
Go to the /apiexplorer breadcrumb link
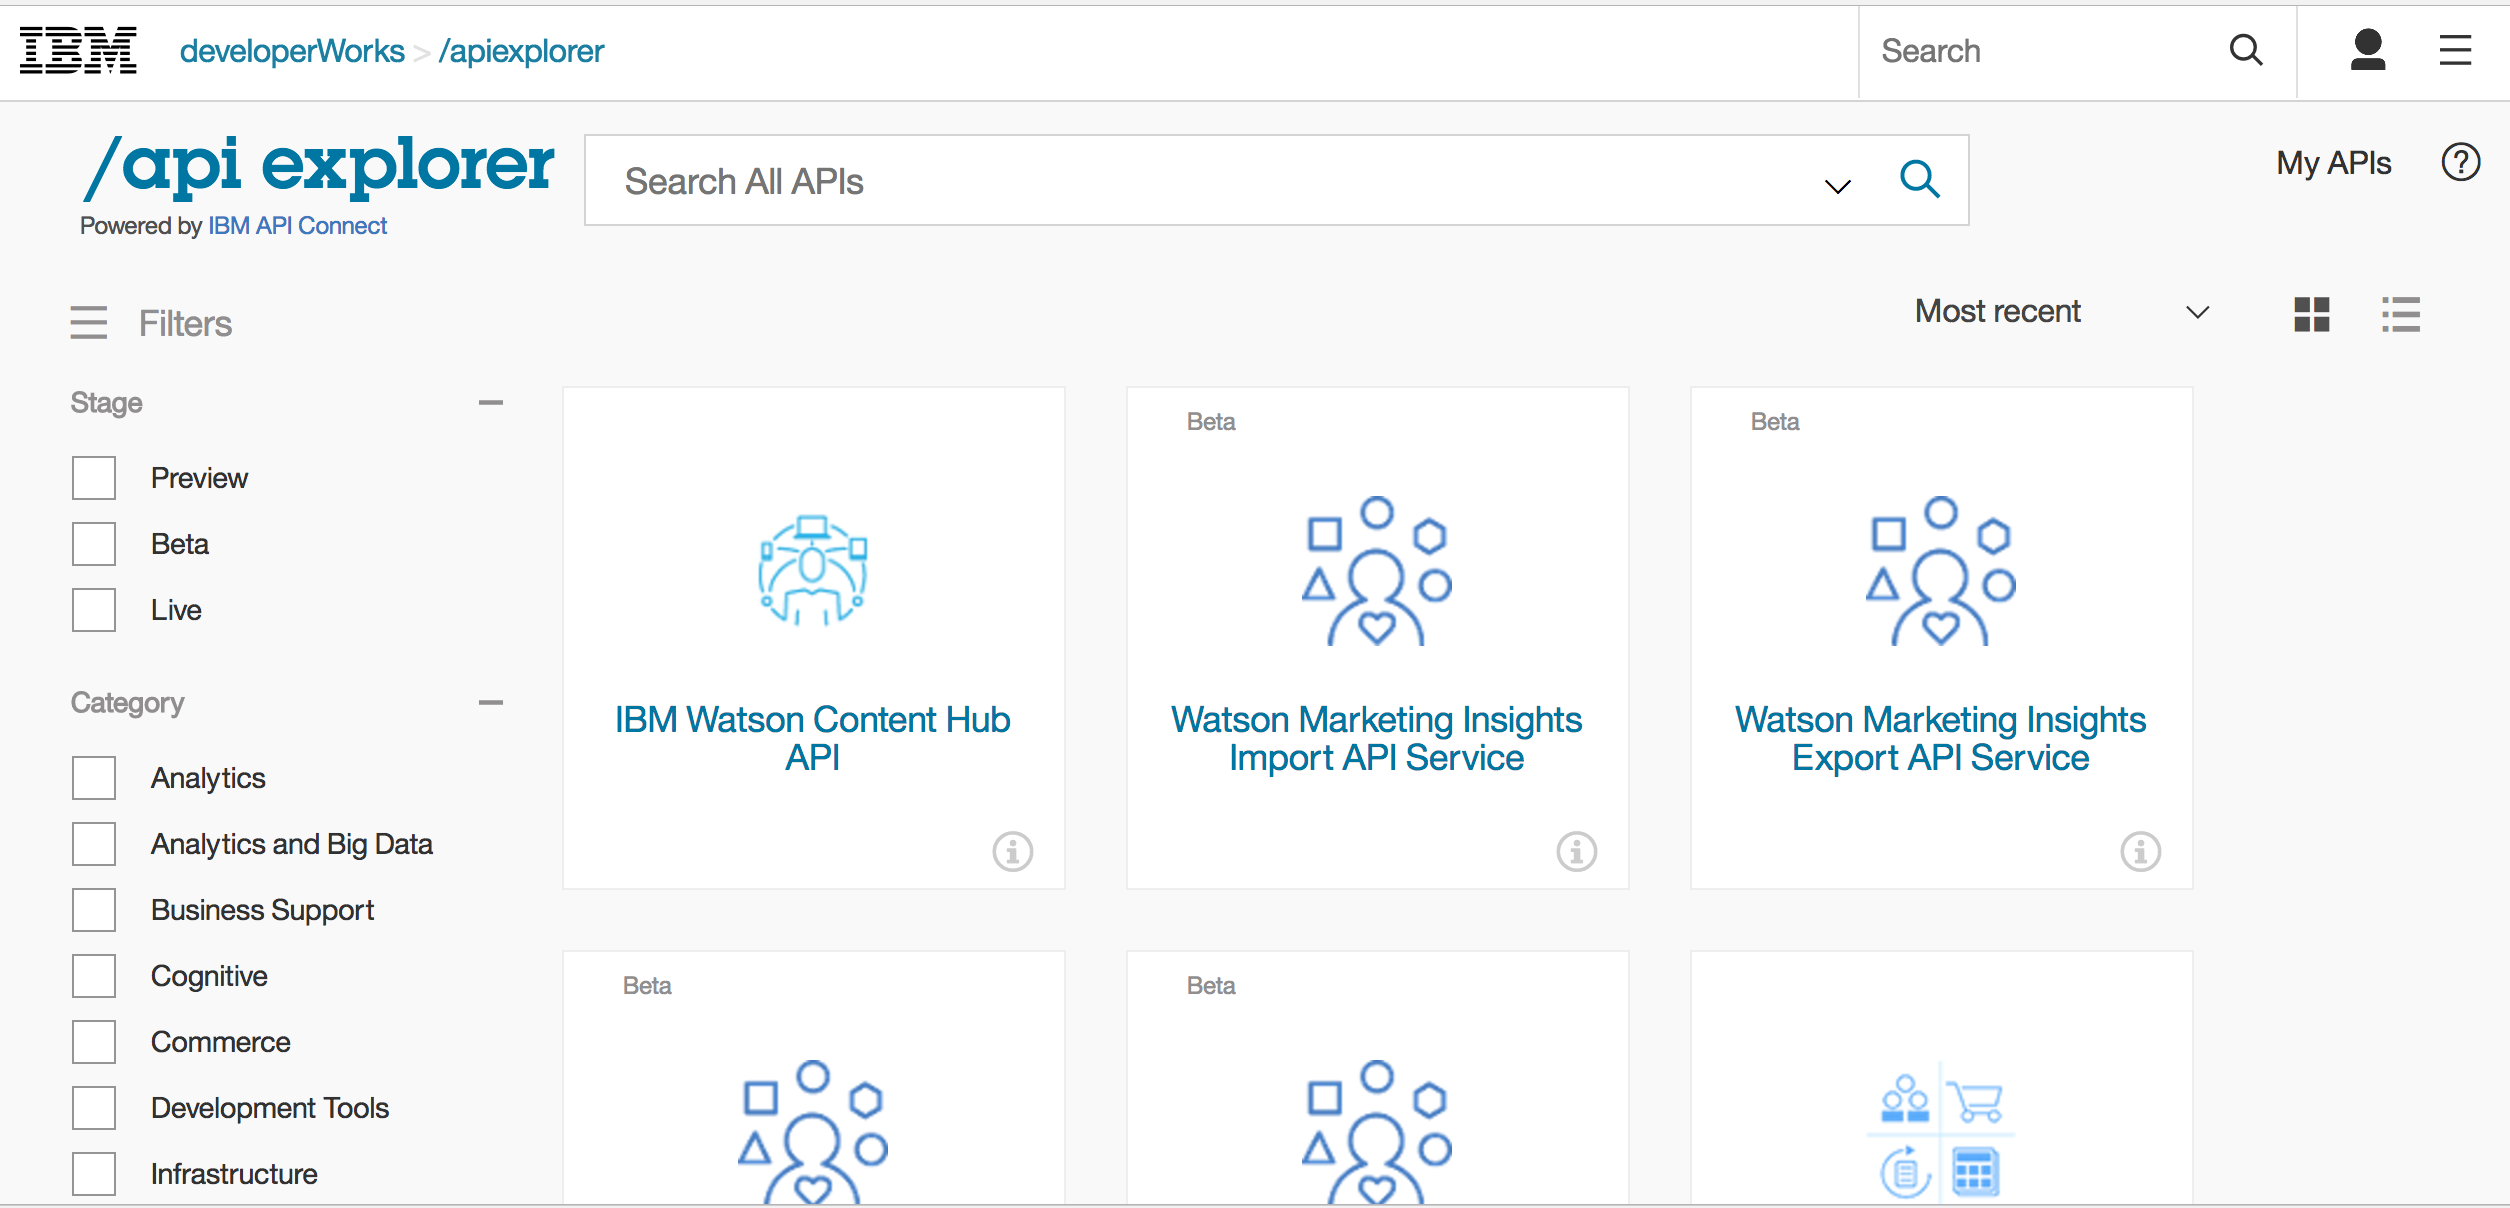point(521,51)
